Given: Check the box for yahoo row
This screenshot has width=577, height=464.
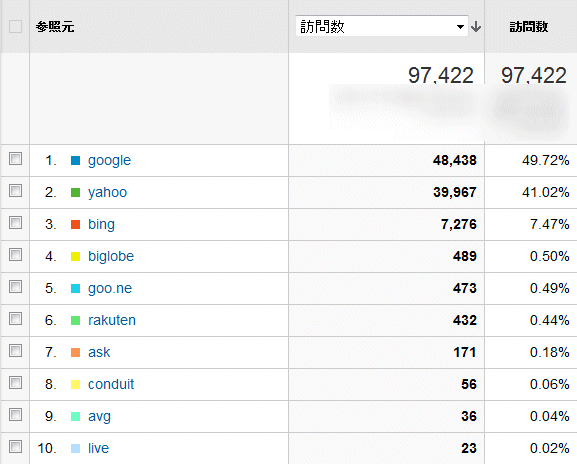Looking at the screenshot, I should point(15,191).
